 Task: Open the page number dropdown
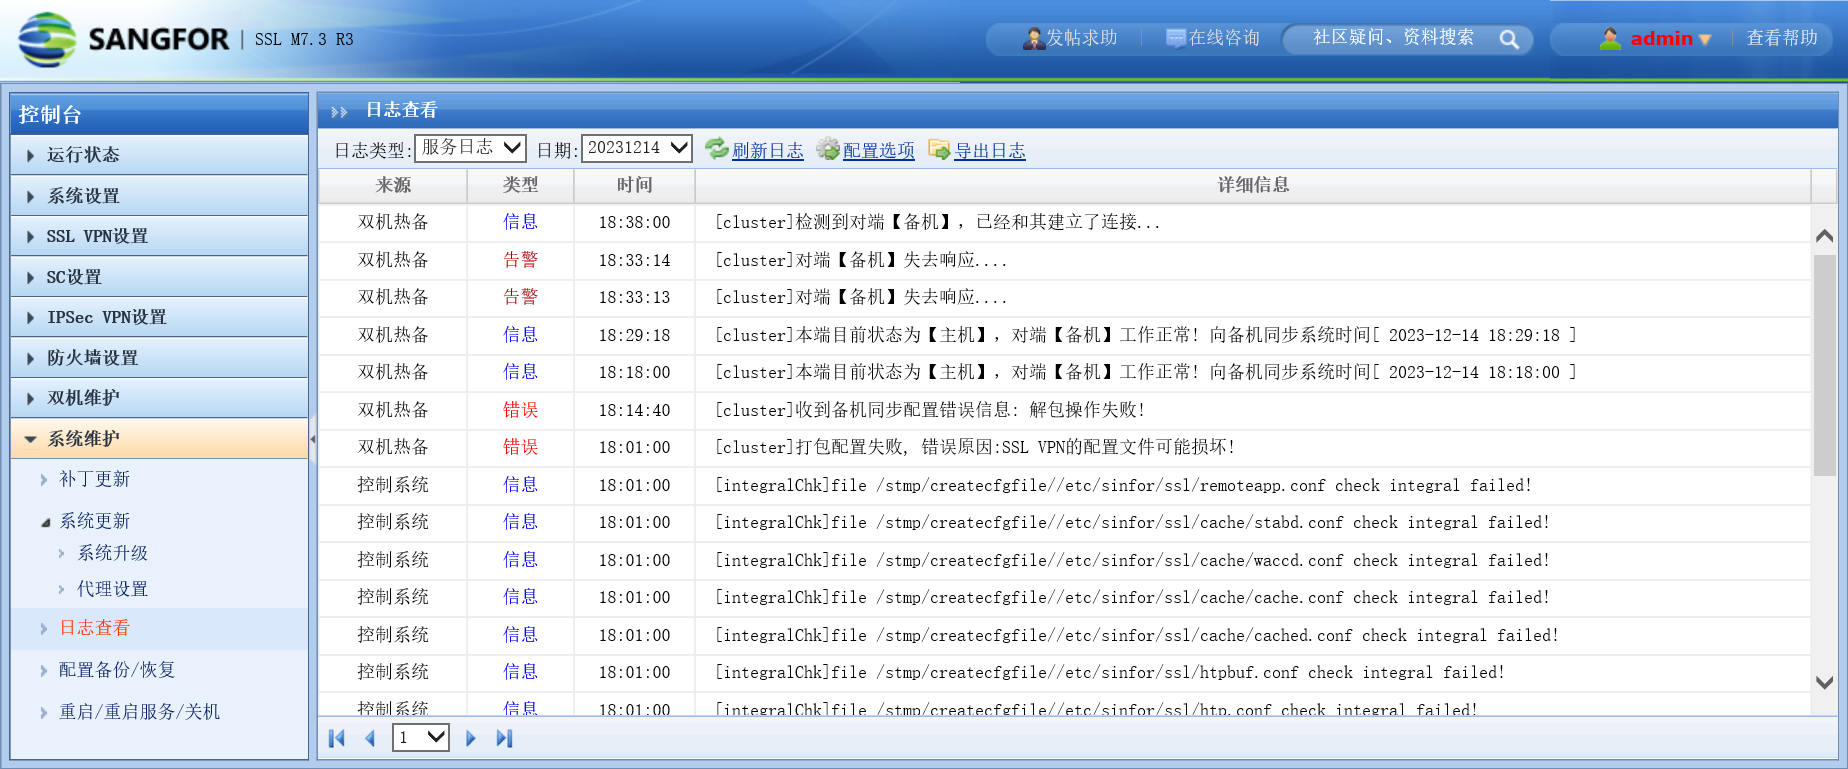click(x=420, y=738)
